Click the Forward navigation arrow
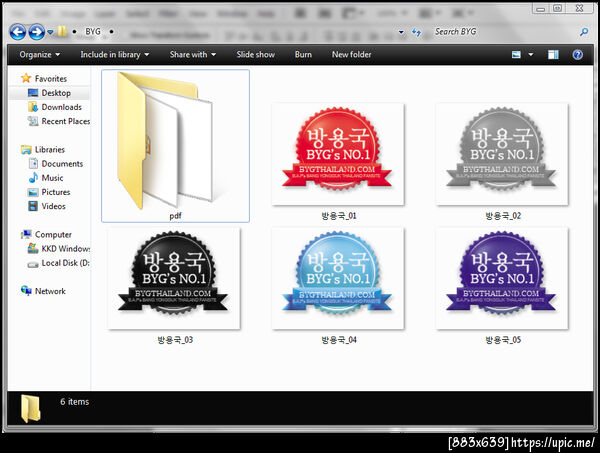600x453 pixels. click(37, 32)
